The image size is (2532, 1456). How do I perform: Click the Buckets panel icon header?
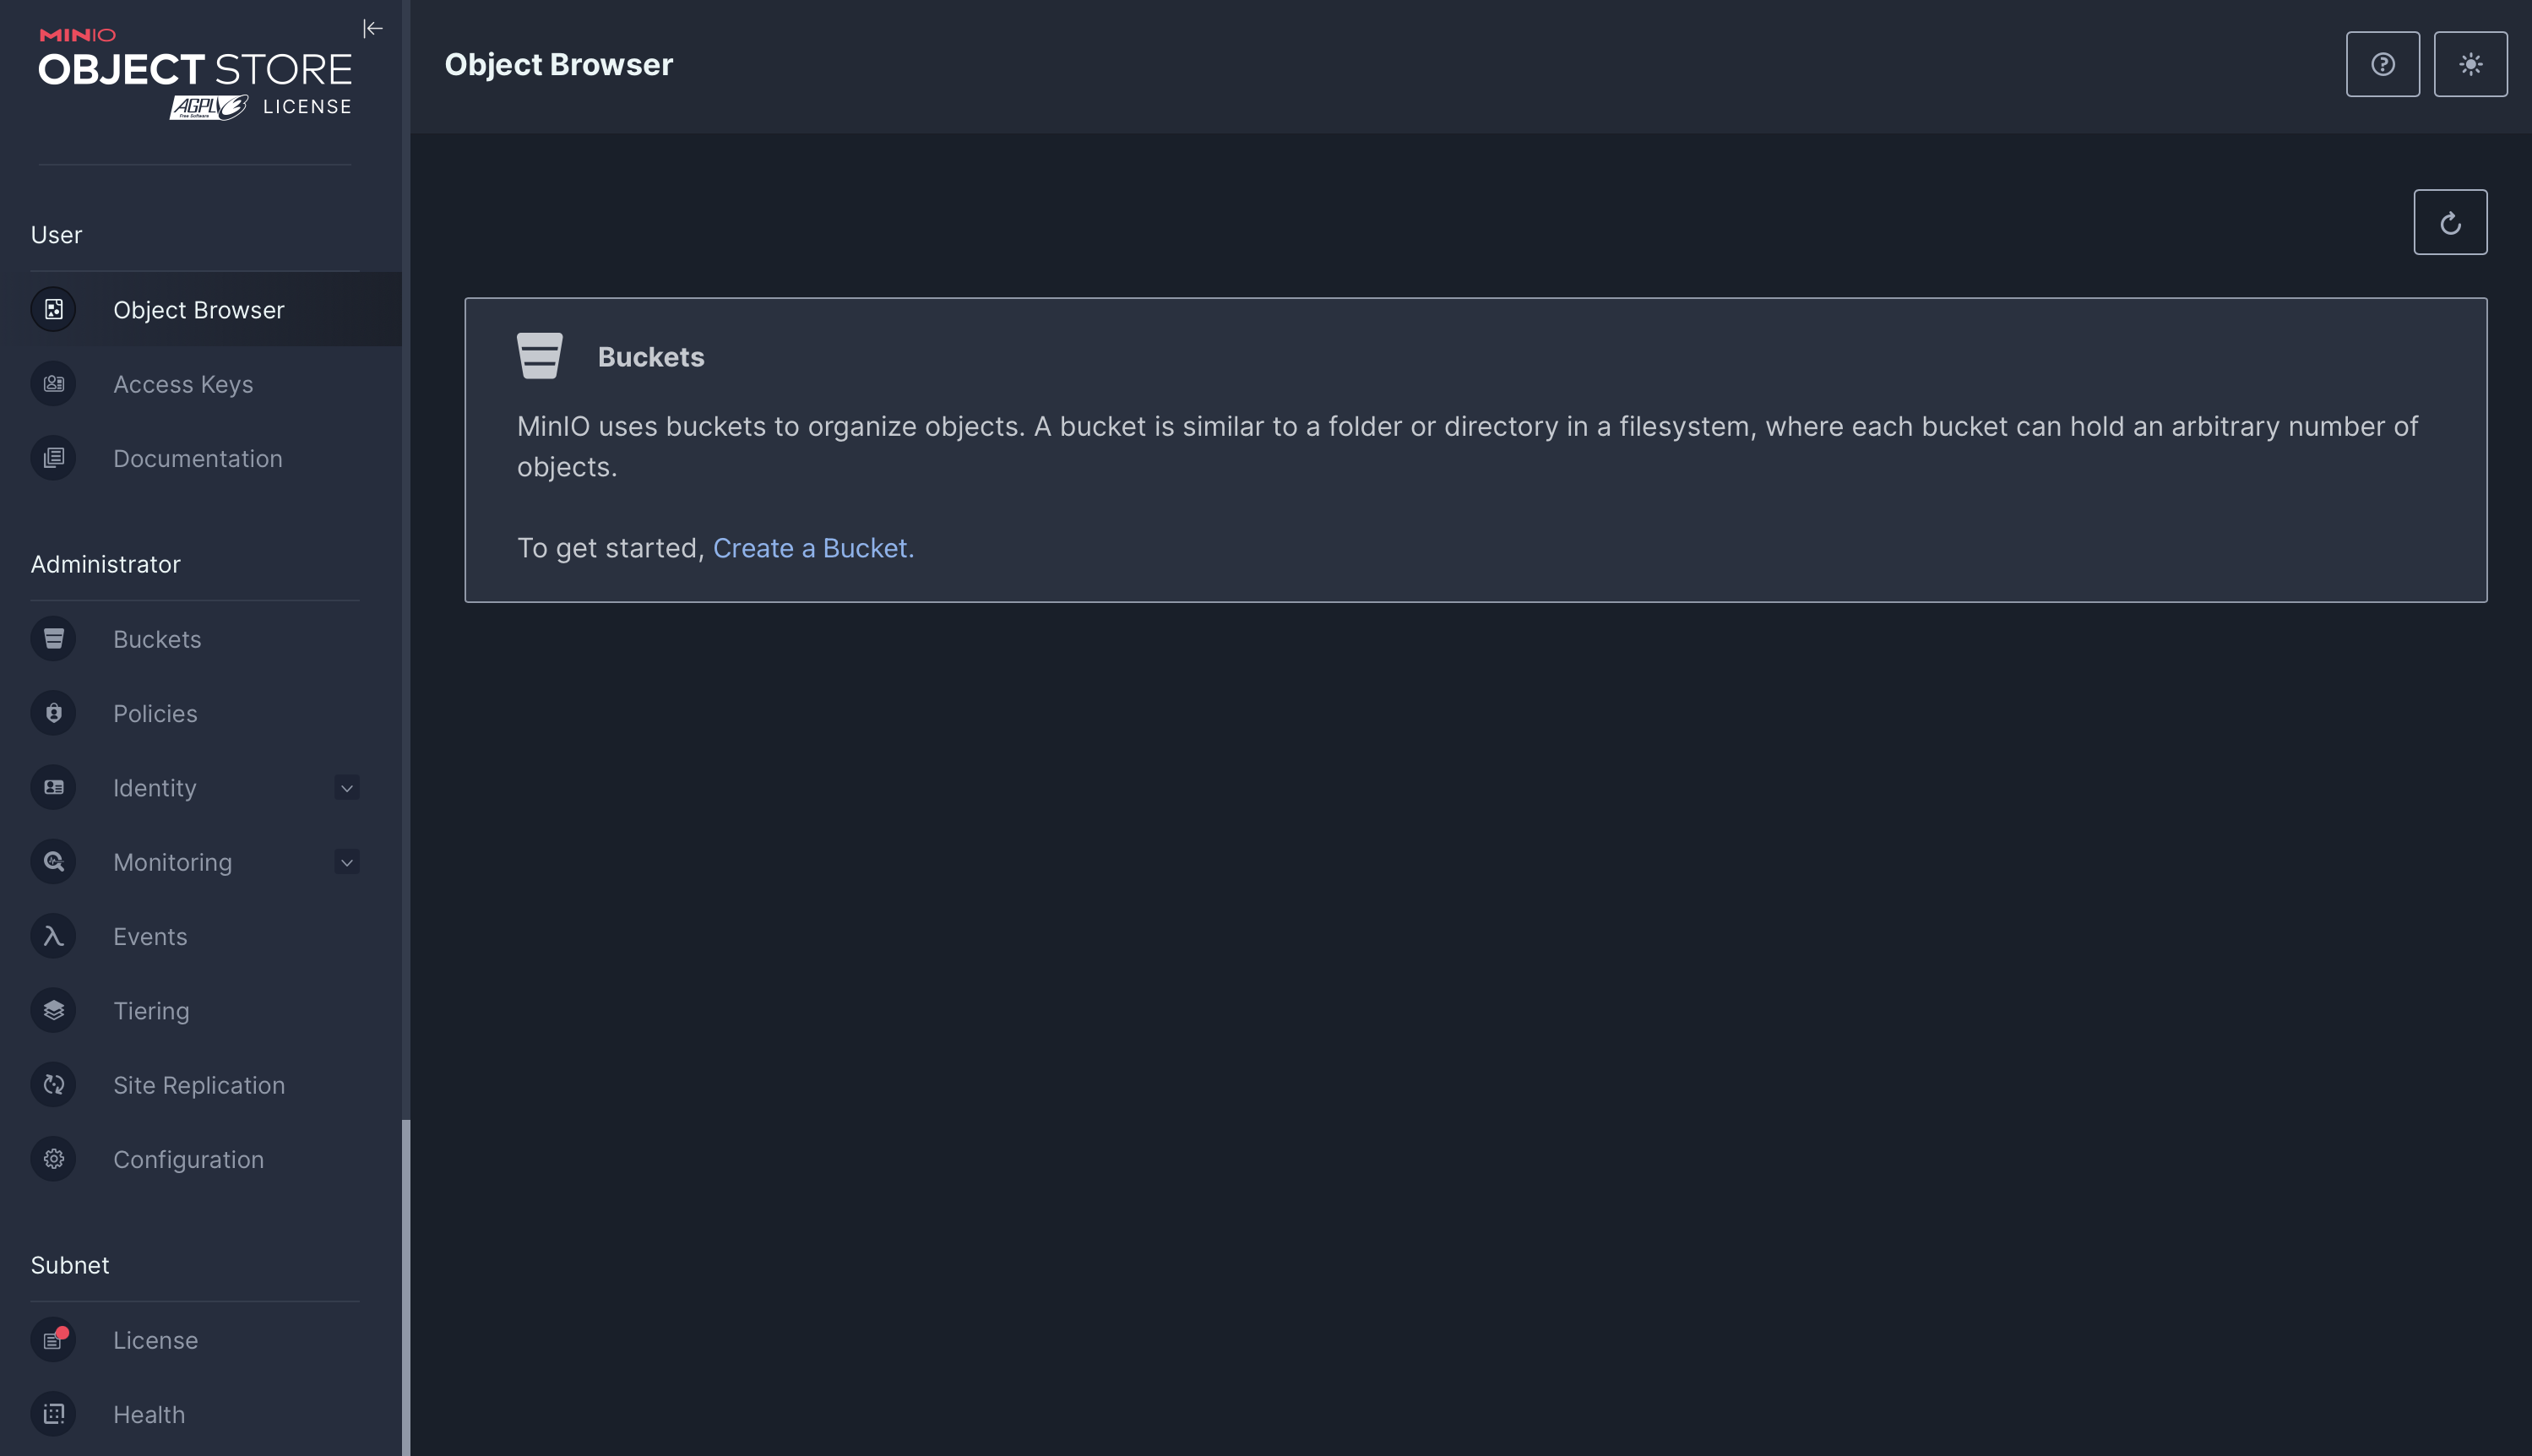point(537,355)
